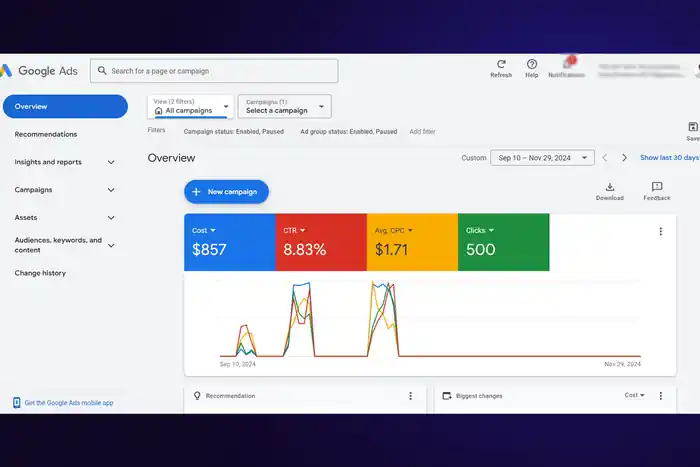Screen dimensions: 700x467
Task: Click the Custom date range label
Action: (474, 158)
